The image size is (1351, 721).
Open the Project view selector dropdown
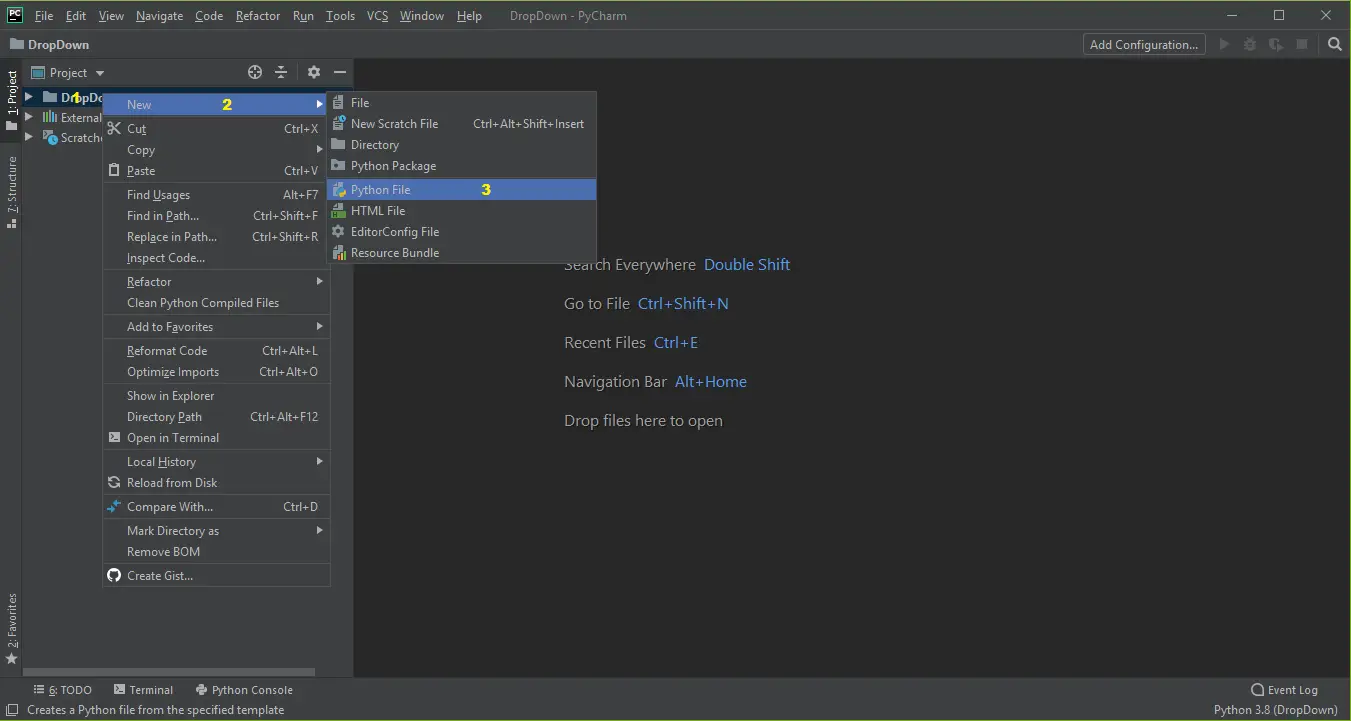[x=69, y=72]
